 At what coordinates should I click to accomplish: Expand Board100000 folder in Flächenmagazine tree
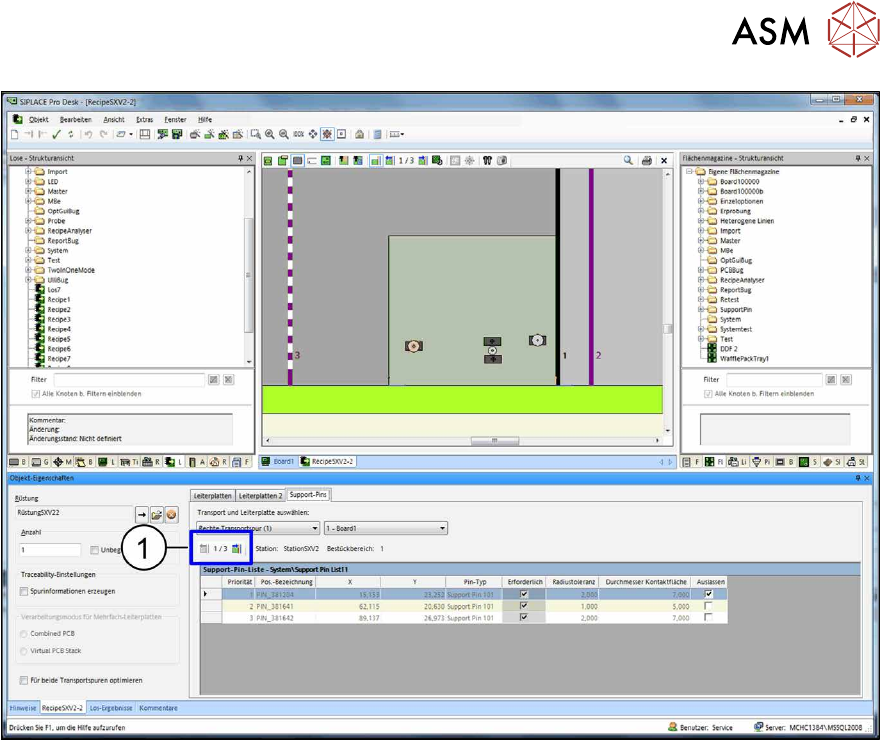click(700, 182)
